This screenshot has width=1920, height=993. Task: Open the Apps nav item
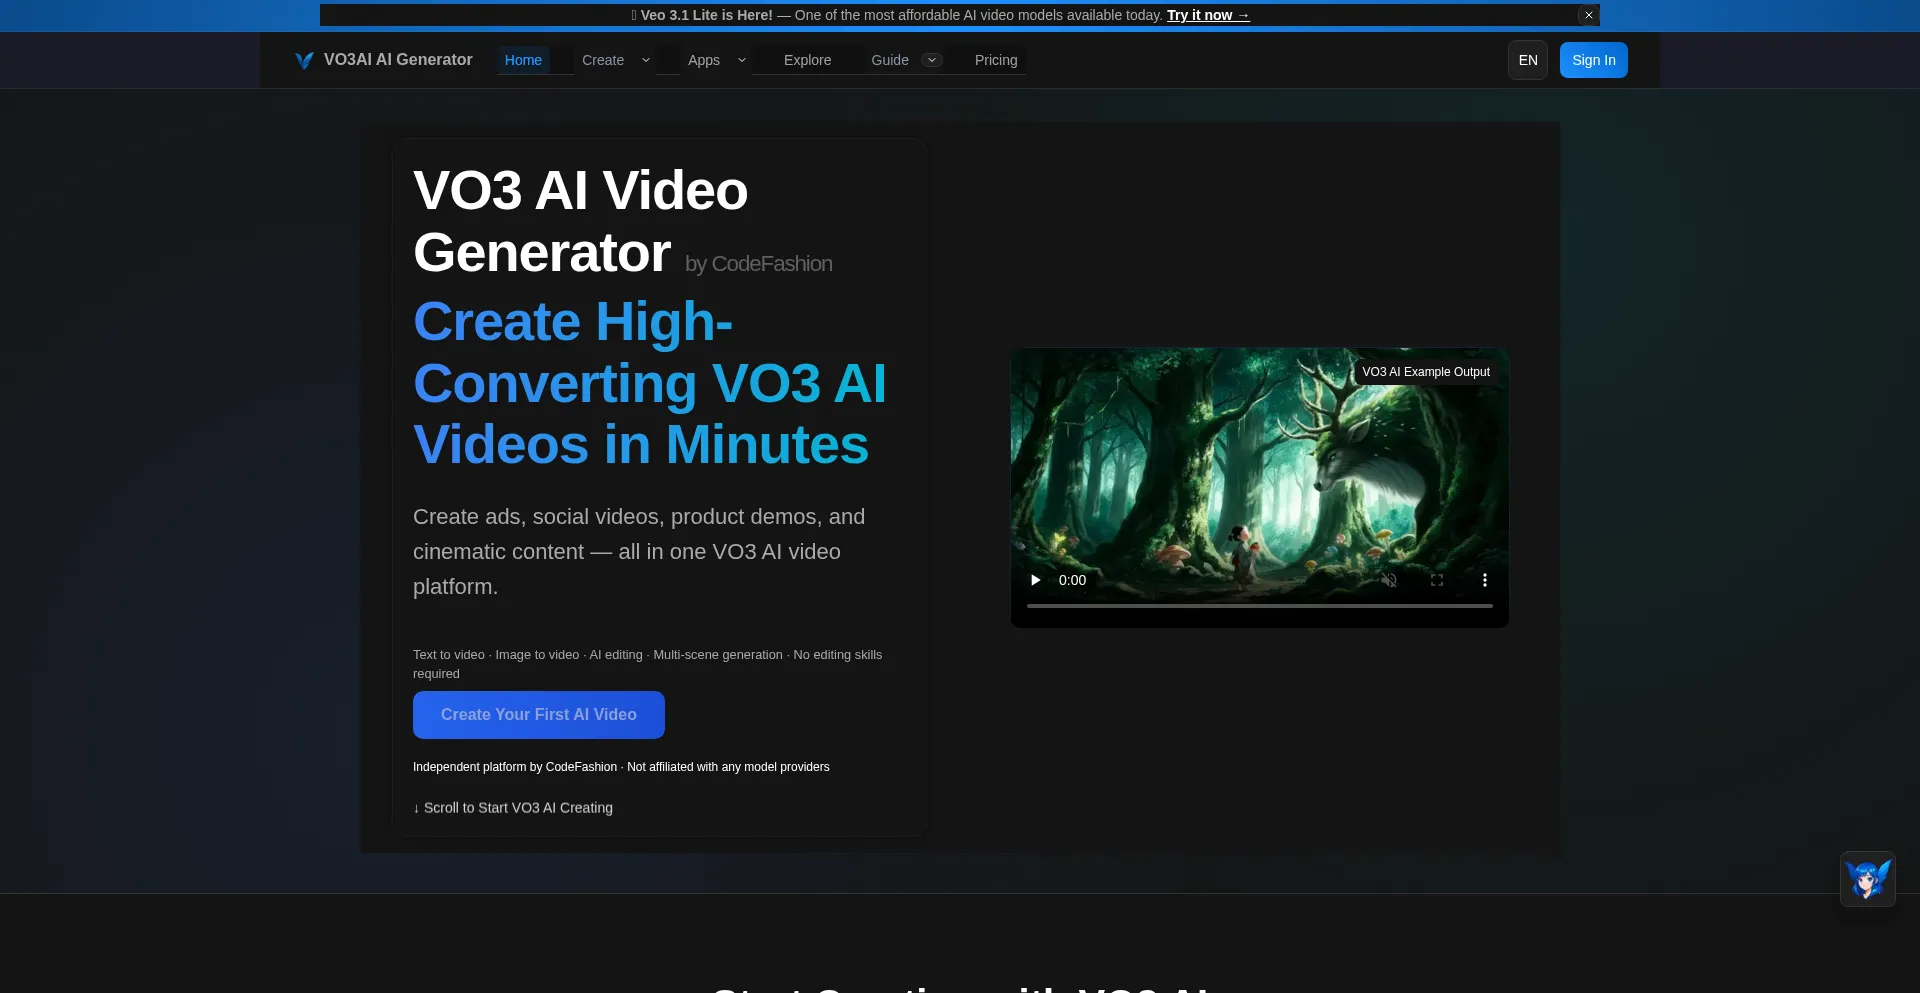tap(704, 60)
